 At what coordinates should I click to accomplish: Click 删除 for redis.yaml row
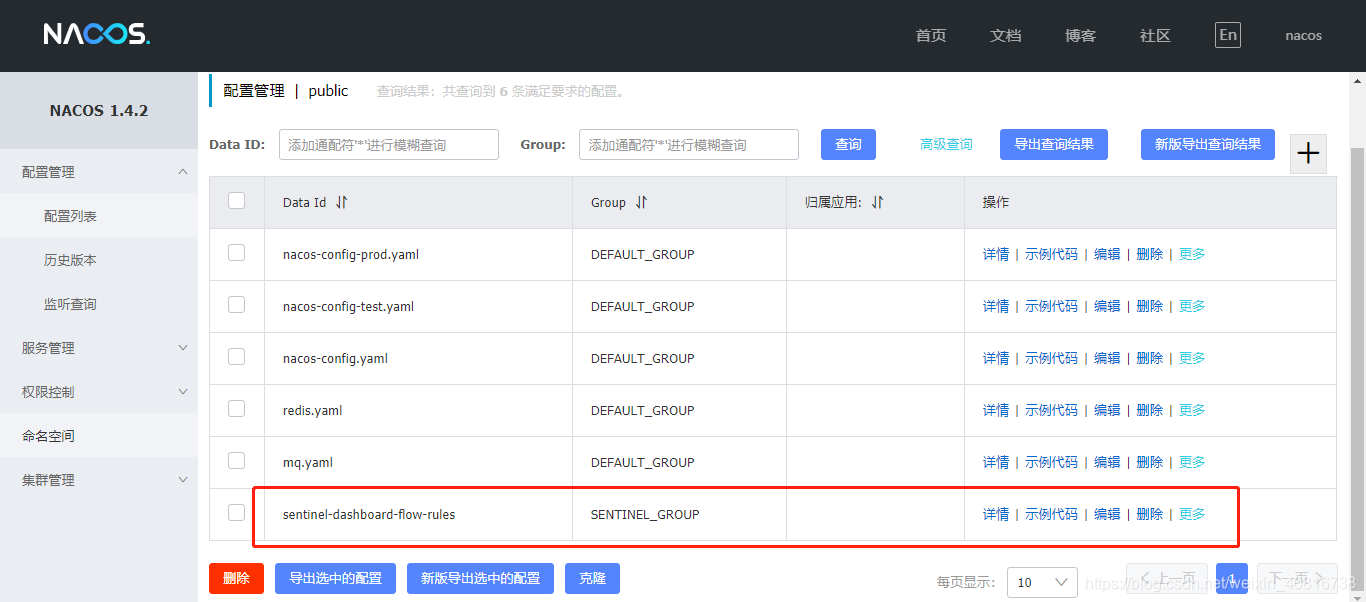pyautogui.click(x=1150, y=410)
